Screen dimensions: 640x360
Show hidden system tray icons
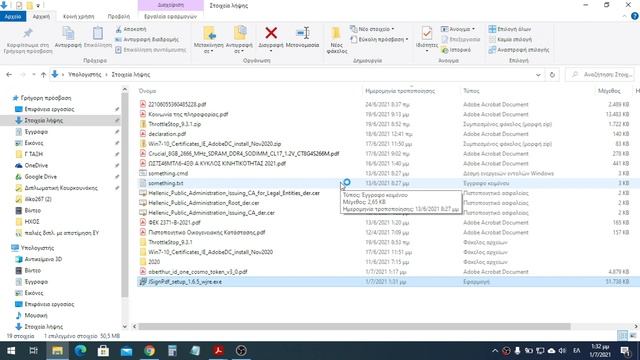point(495,351)
